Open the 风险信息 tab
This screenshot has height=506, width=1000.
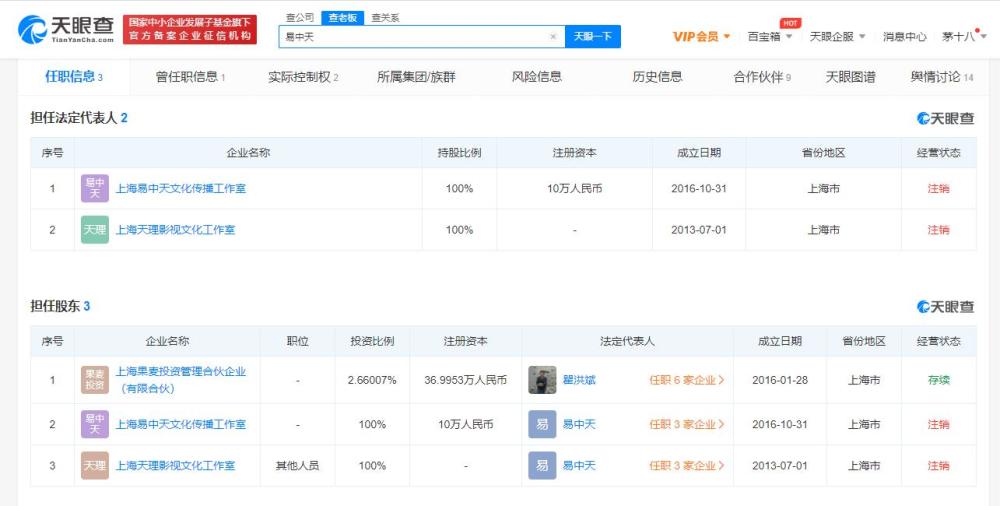pos(537,77)
